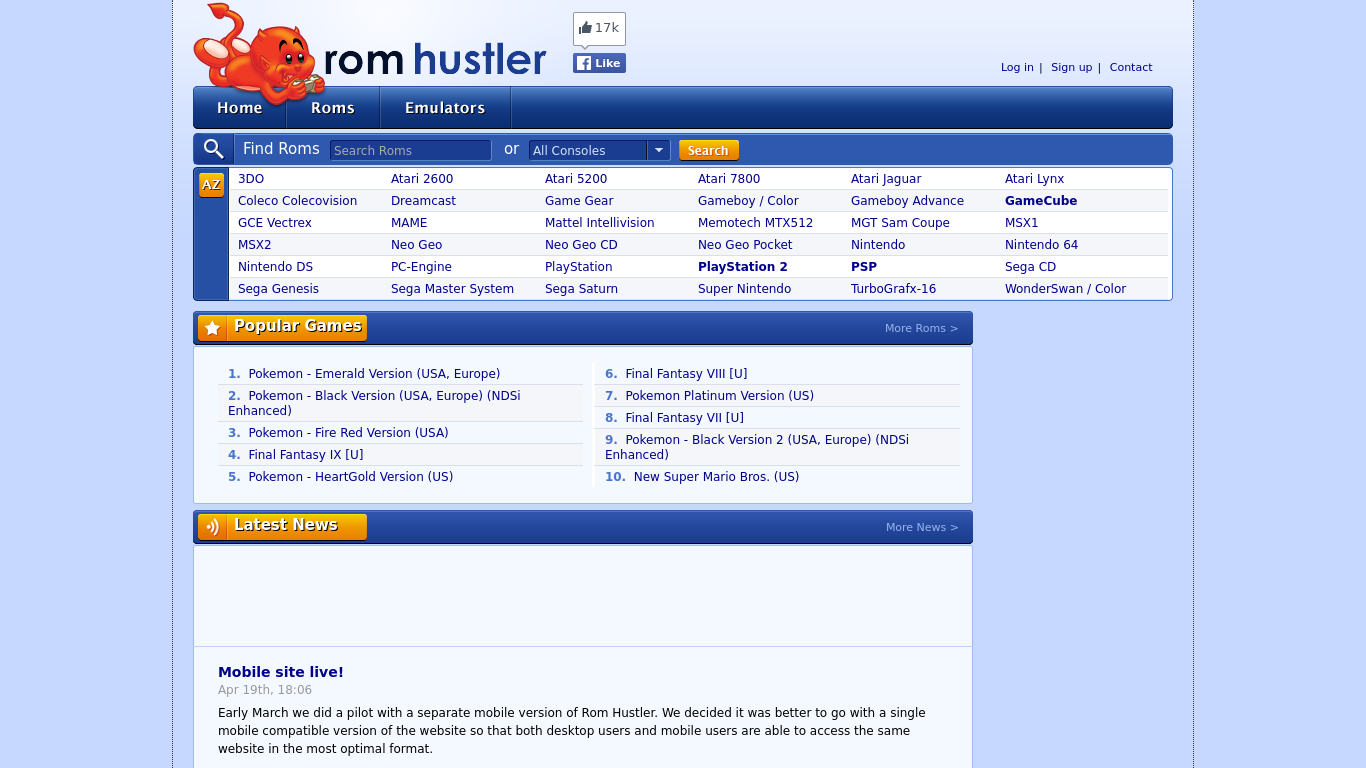The image size is (1366, 768).
Task: Open Pokemon - Emerald Version game
Action: pyautogui.click(x=374, y=374)
